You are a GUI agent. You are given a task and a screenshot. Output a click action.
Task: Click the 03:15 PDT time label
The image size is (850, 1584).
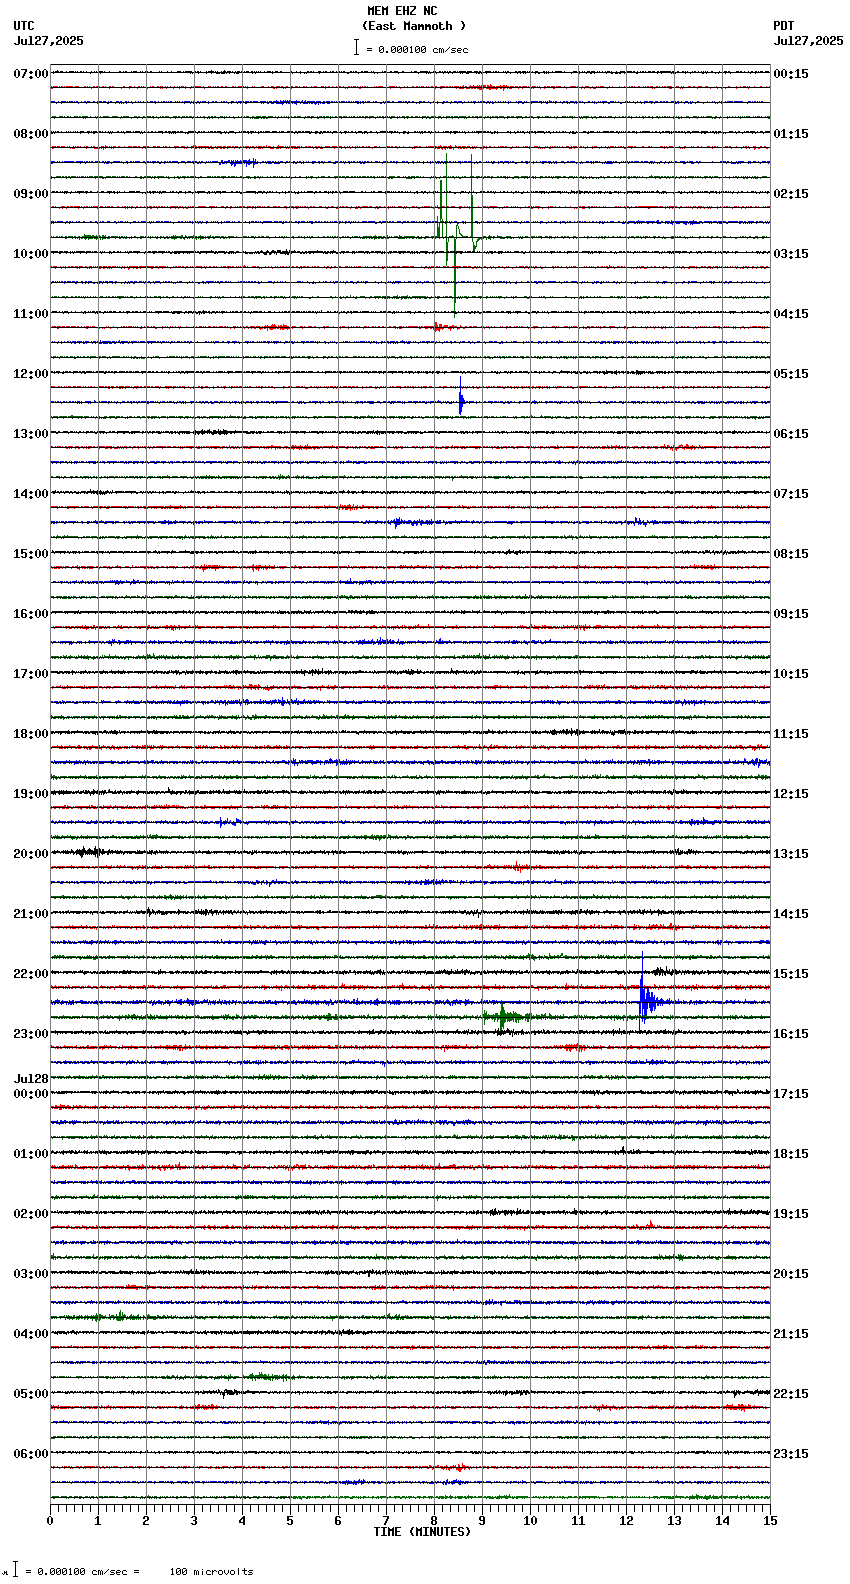[791, 254]
